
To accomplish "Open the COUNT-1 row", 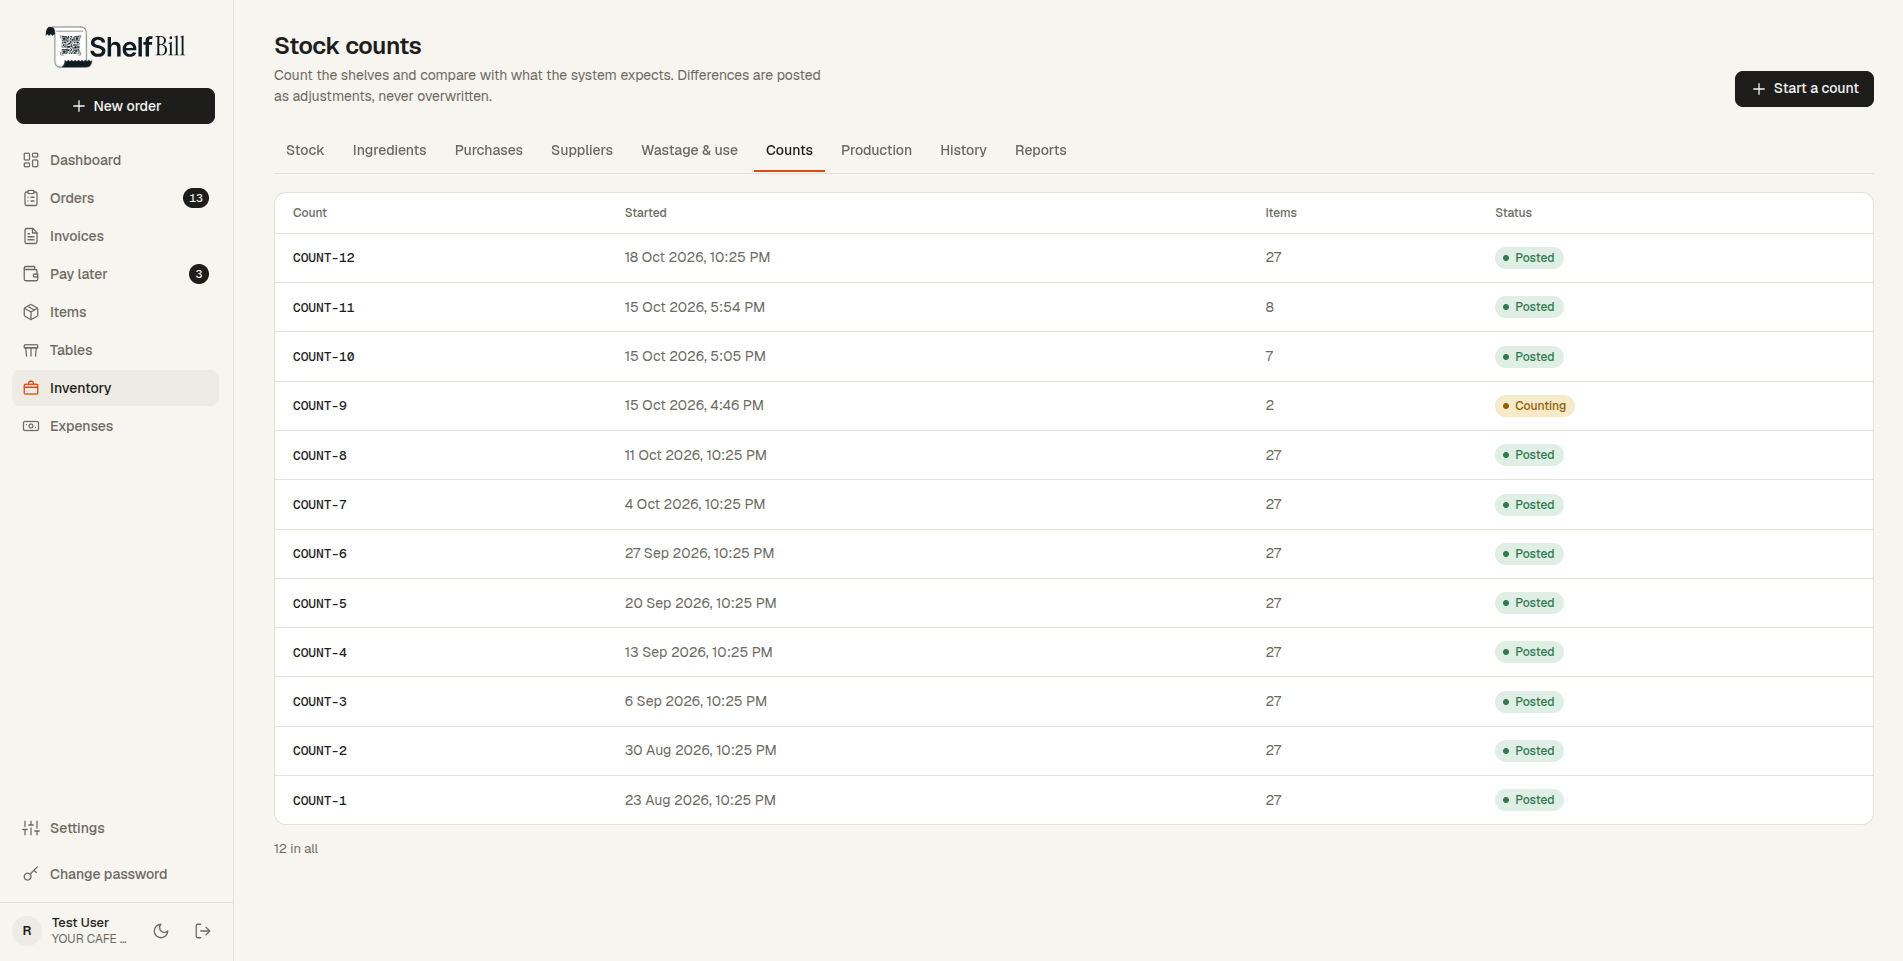I will click(x=1073, y=800).
